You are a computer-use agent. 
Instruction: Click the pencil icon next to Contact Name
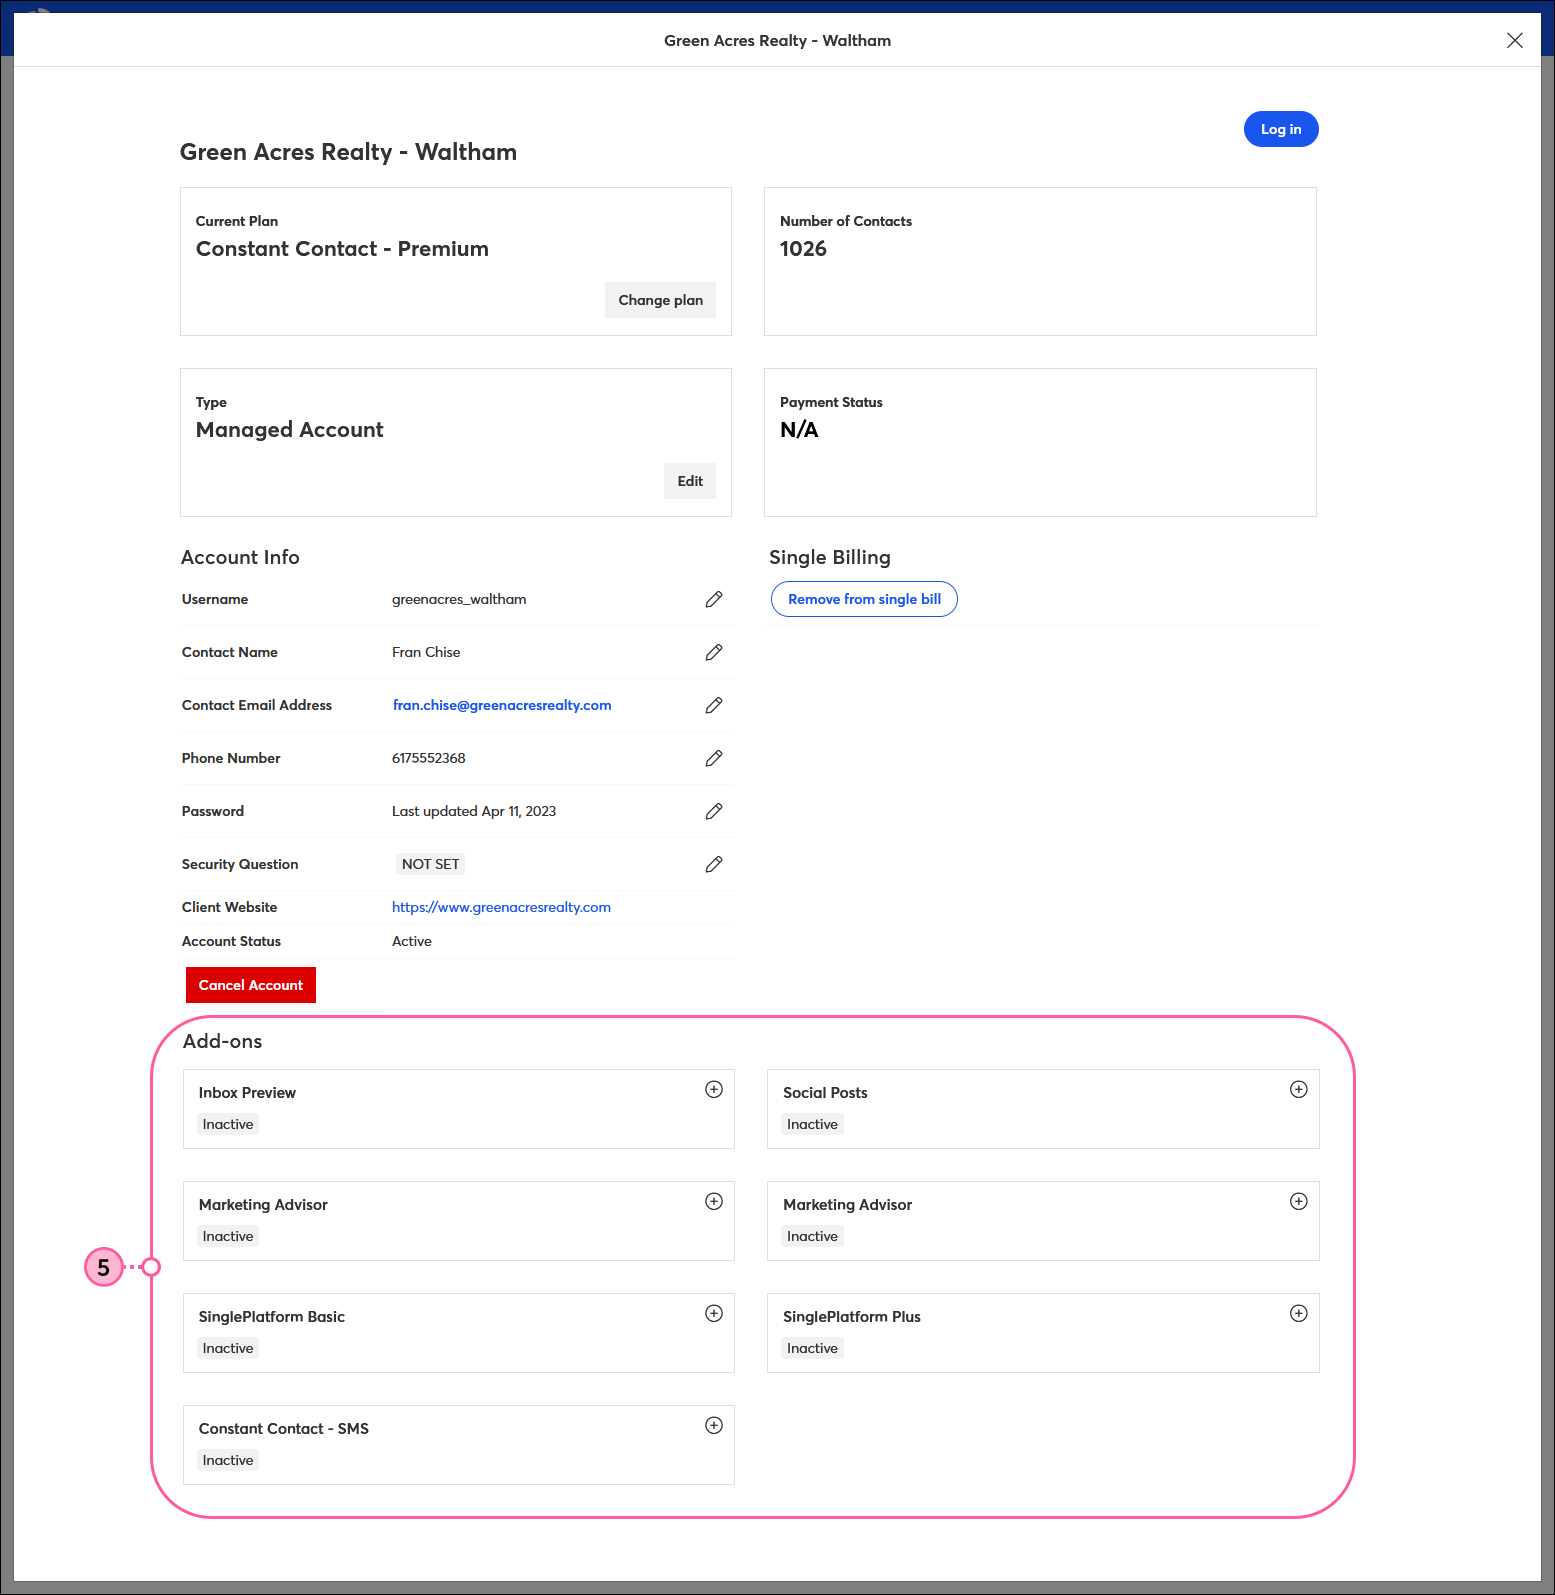tap(714, 652)
